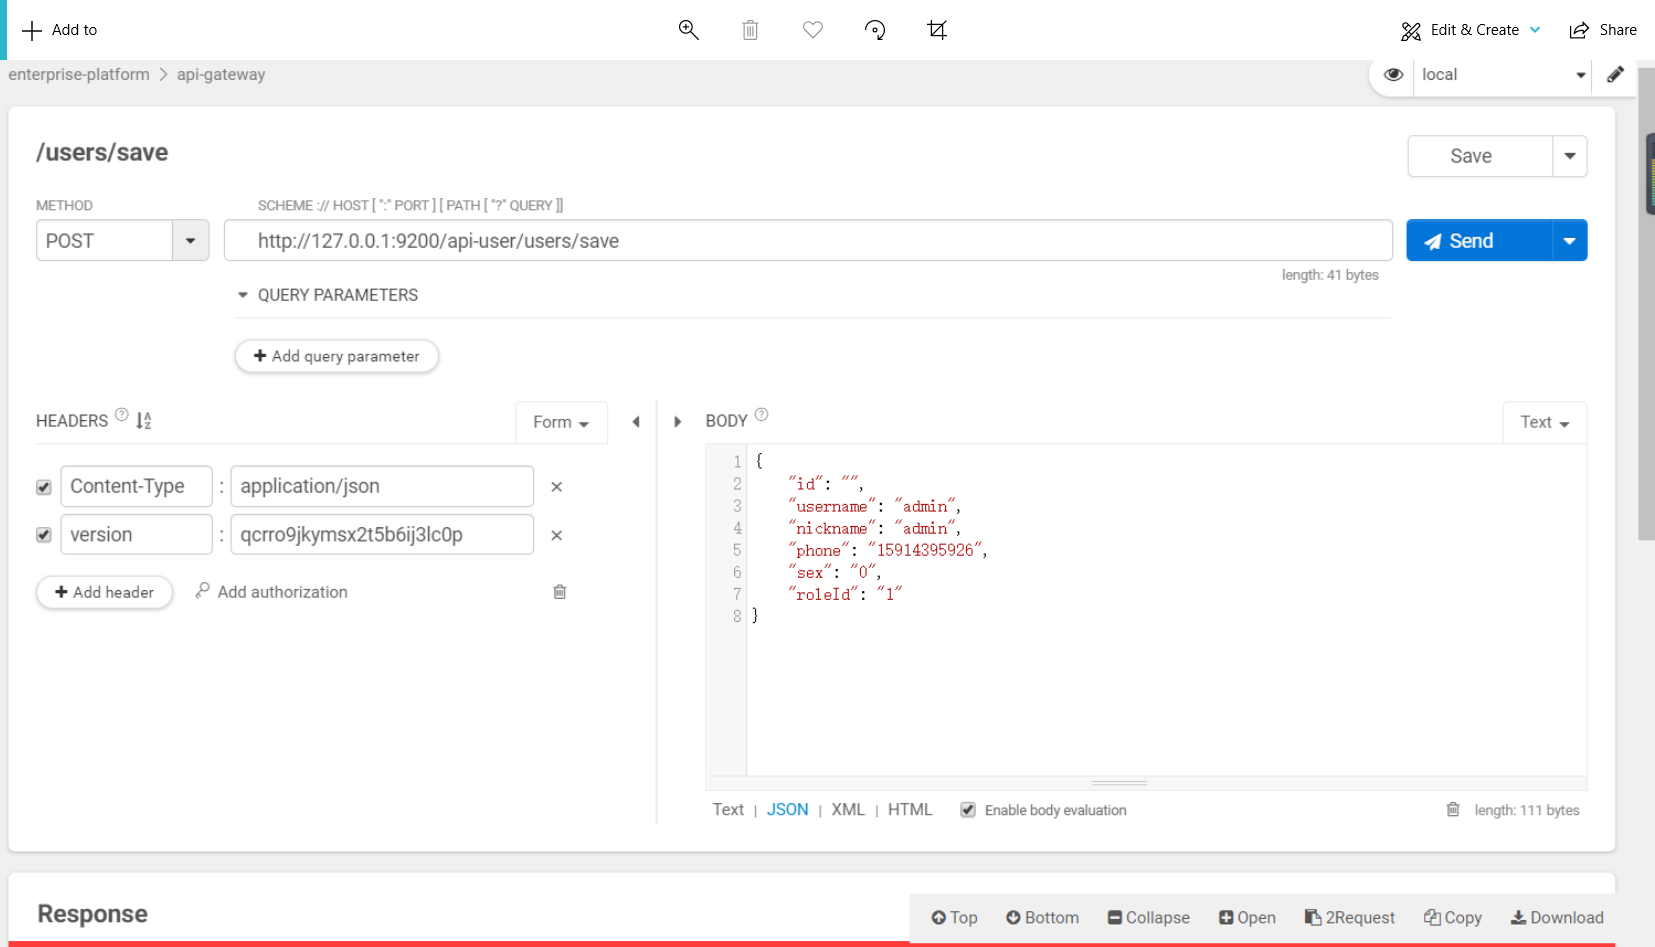The image size is (1655, 947).
Task: Click api-gateway breadcrumb link
Action: (x=221, y=75)
